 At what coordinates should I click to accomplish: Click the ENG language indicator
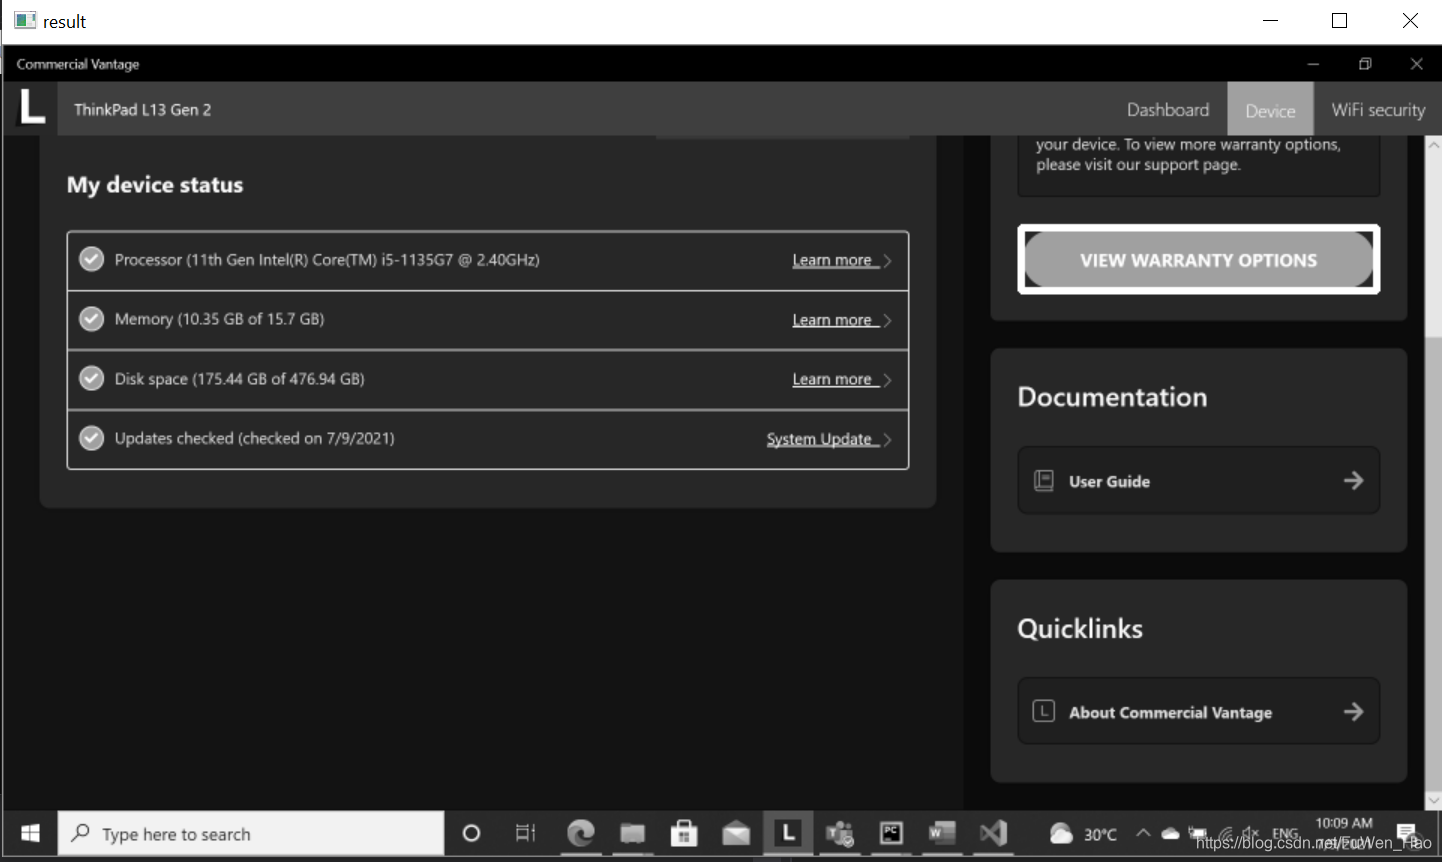pyautogui.click(x=1285, y=833)
